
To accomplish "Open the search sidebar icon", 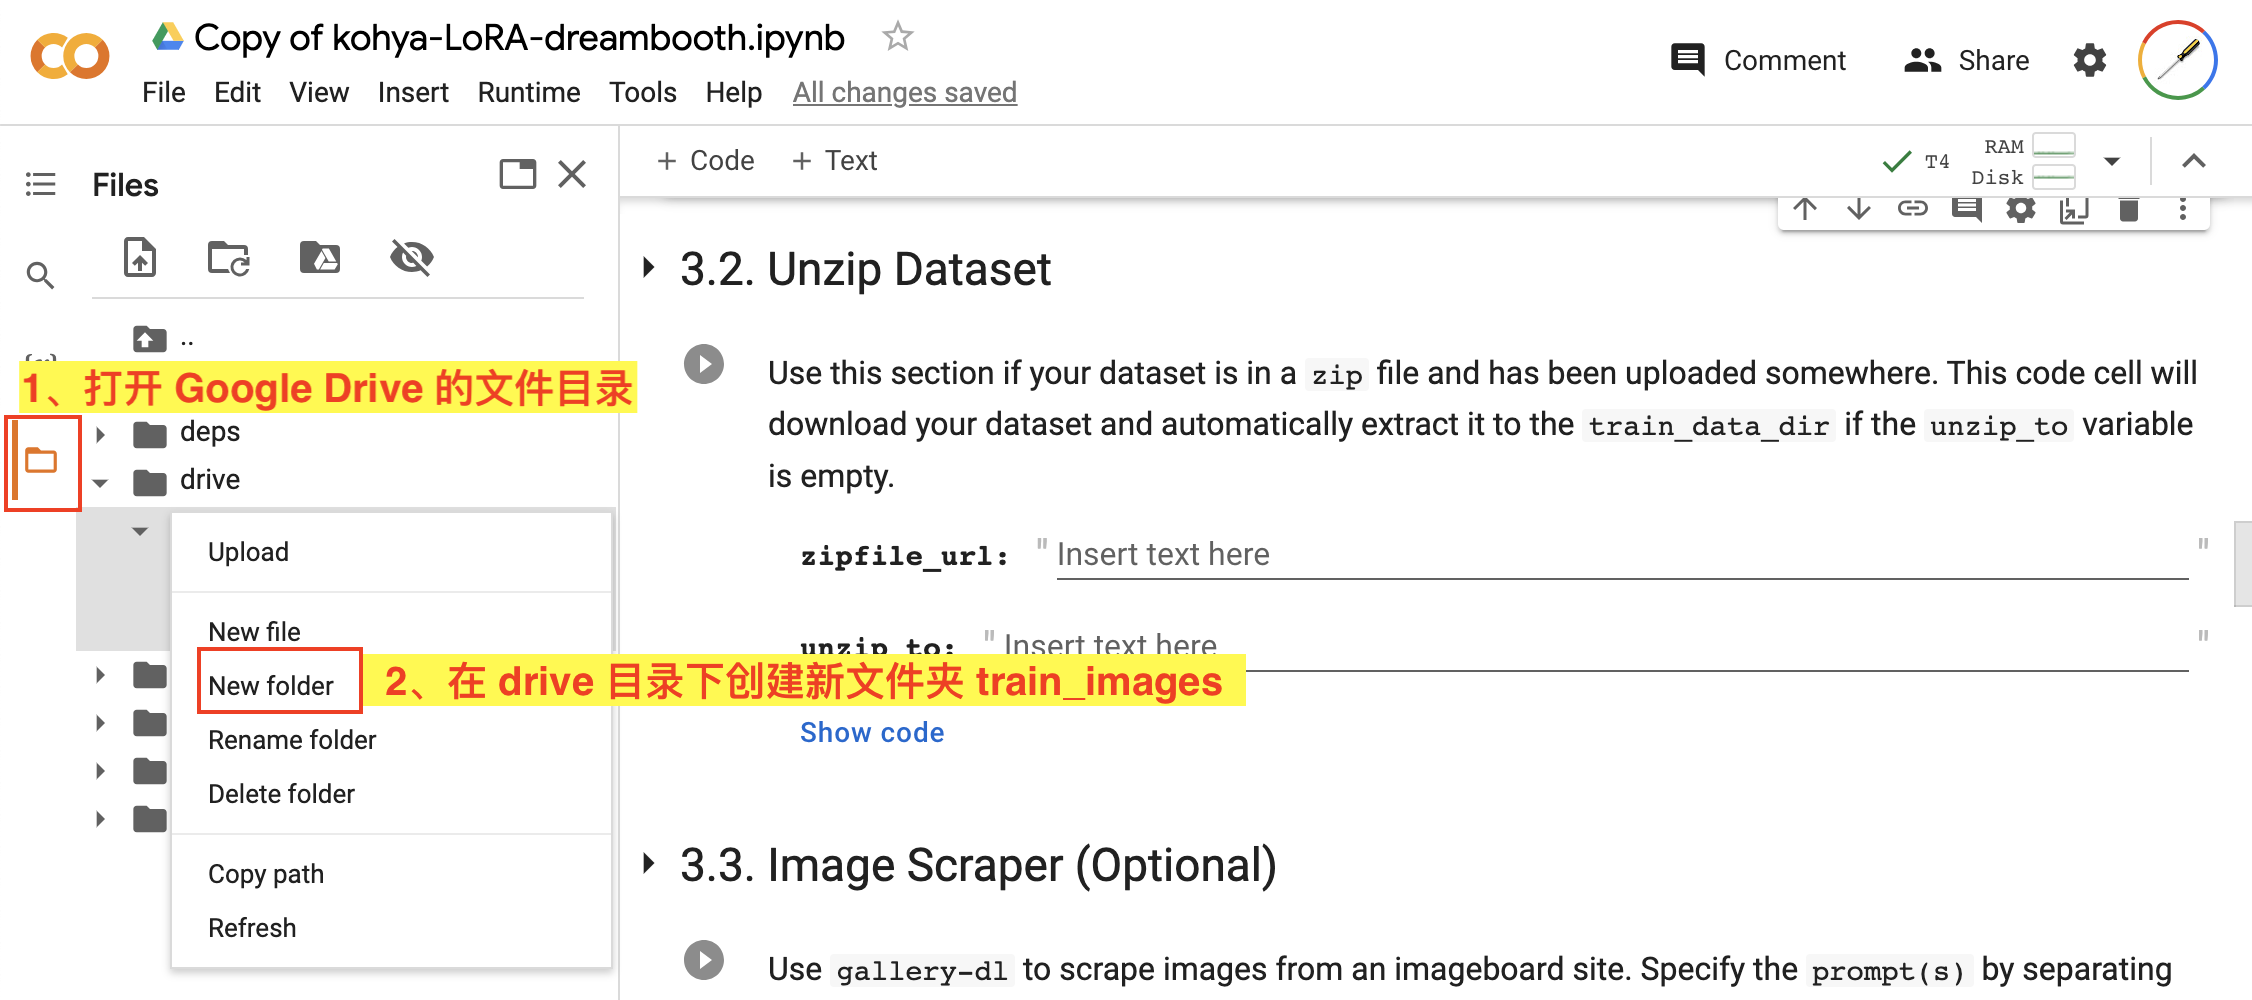I will (x=40, y=275).
